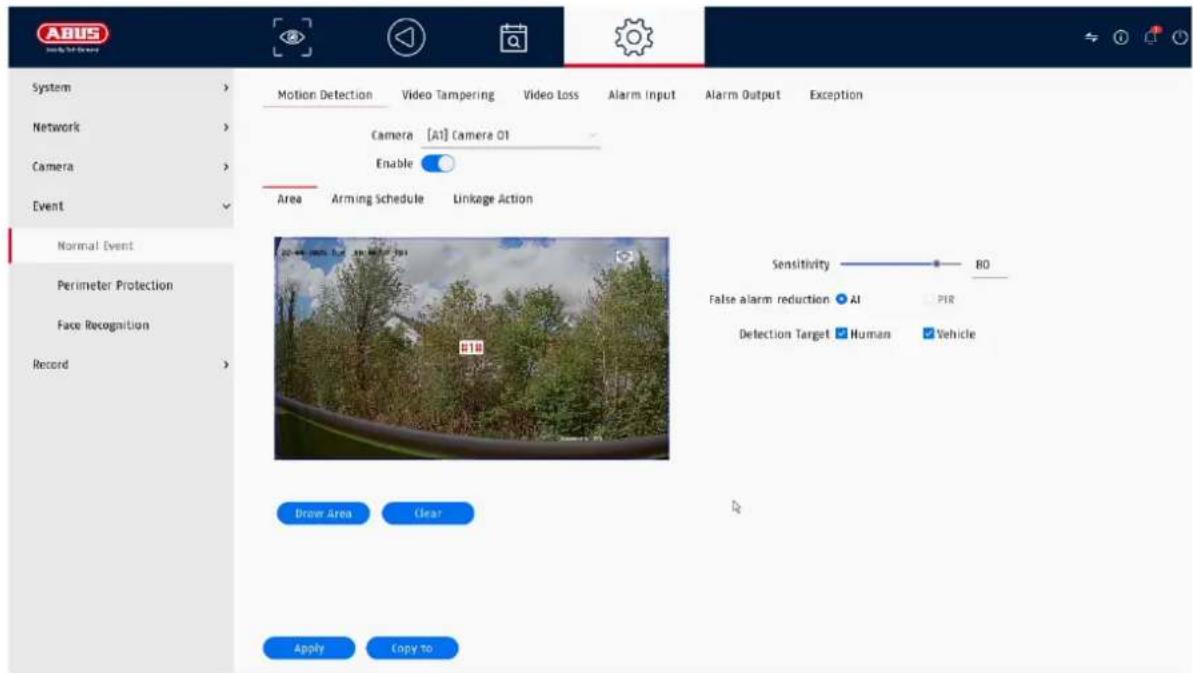Uncheck the Human detection target
1193x673 pixels.
pyautogui.click(x=841, y=333)
